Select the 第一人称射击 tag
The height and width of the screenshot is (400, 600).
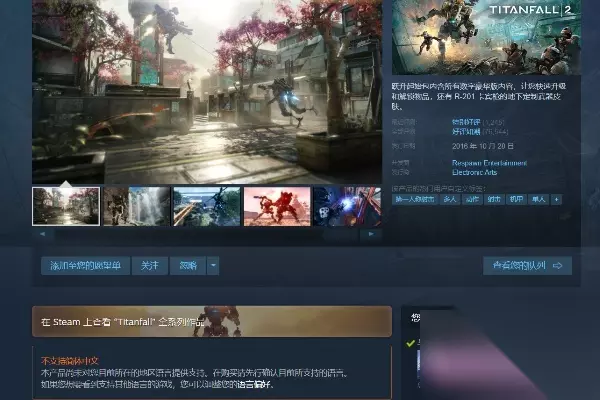415,199
